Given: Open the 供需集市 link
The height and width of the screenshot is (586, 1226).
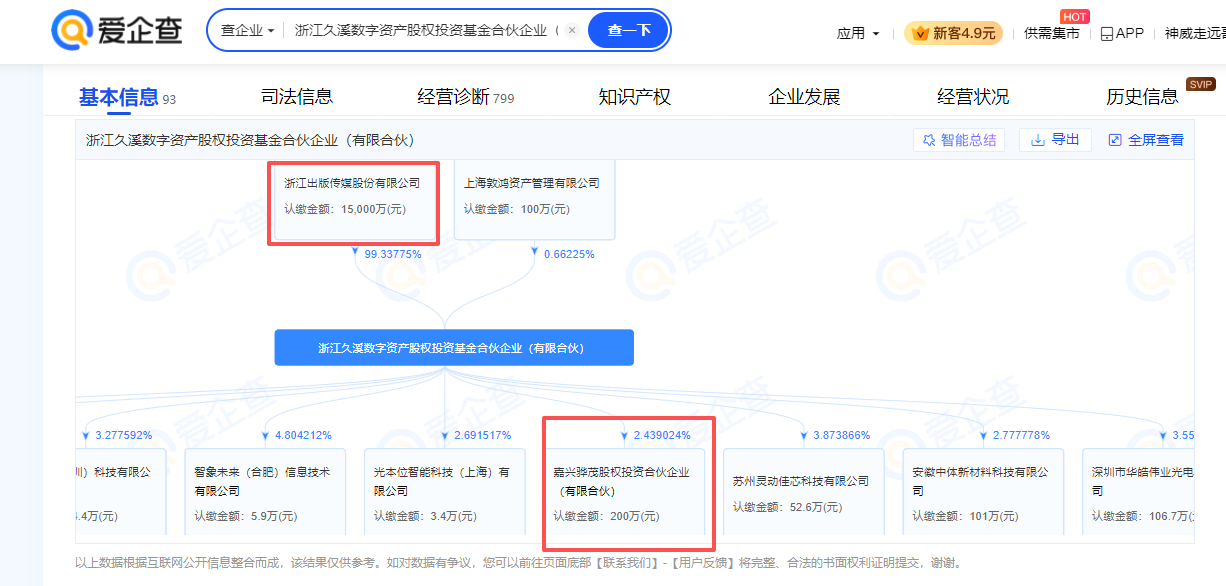Looking at the screenshot, I should (1052, 33).
